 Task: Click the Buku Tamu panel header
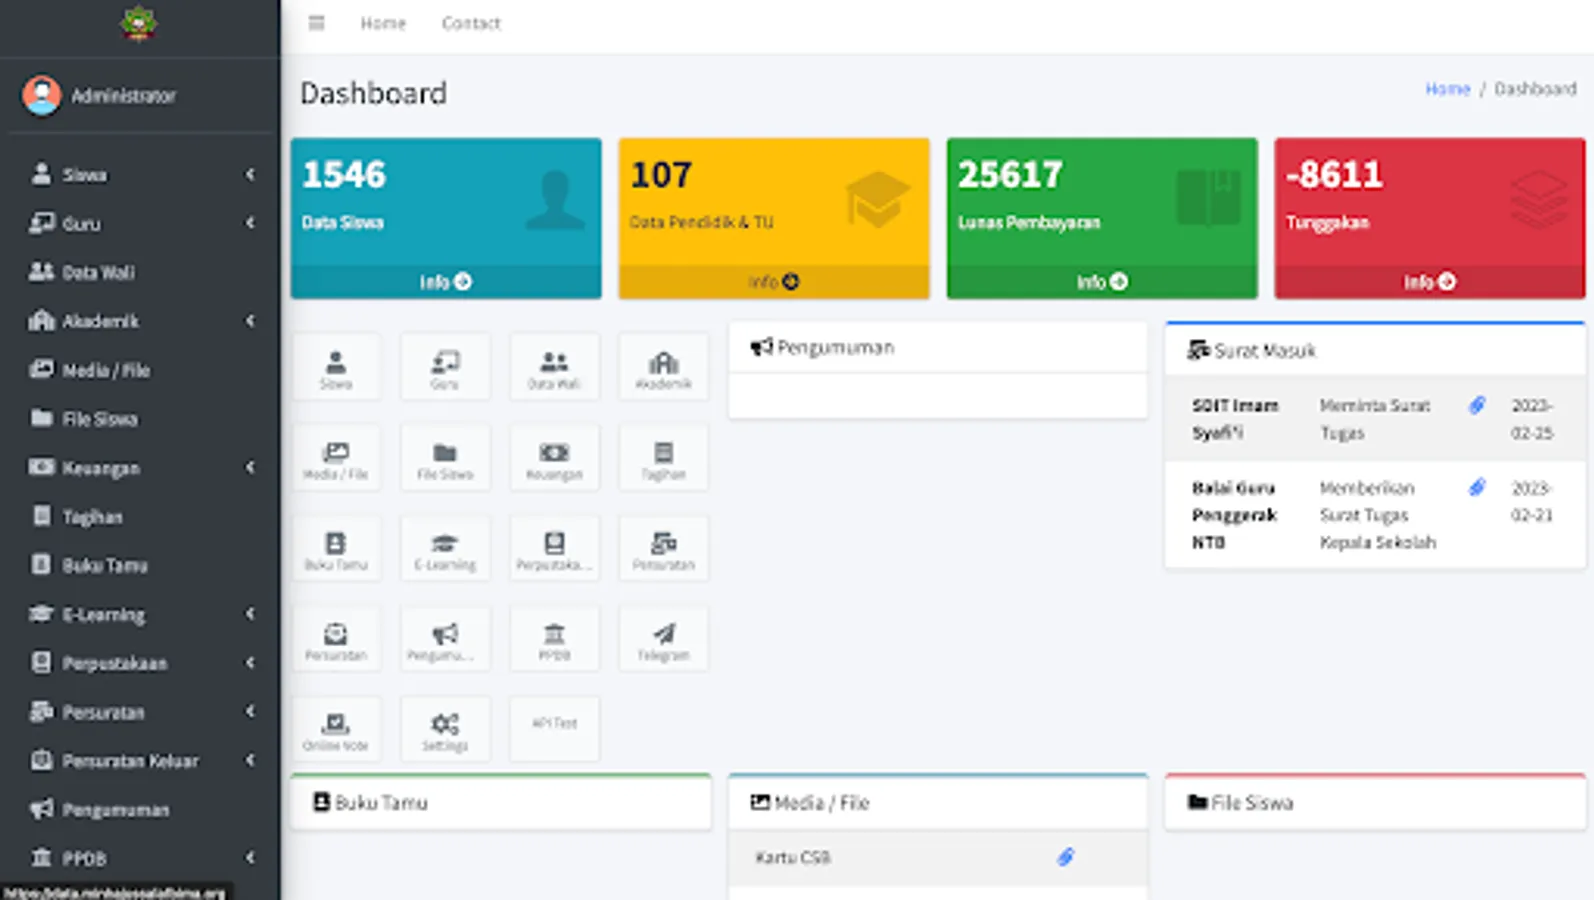click(501, 802)
